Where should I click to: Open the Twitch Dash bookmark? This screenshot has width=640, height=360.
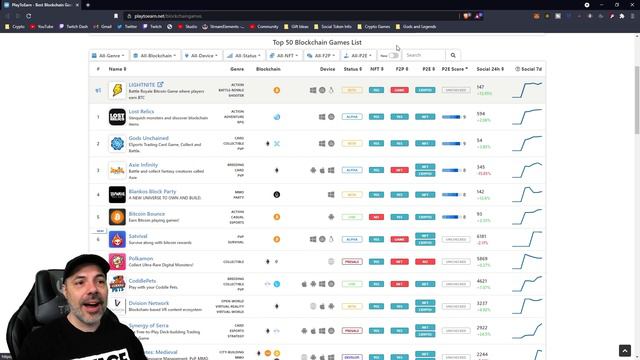[x=73, y=27]
